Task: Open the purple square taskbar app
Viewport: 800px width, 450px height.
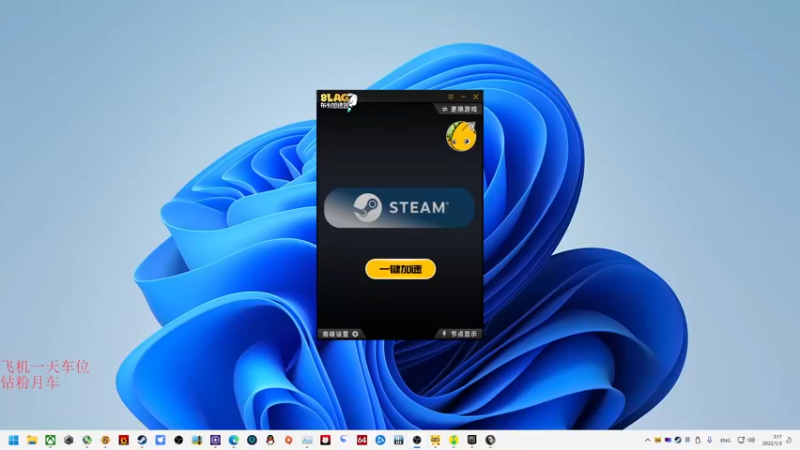Action: point(215,440)
